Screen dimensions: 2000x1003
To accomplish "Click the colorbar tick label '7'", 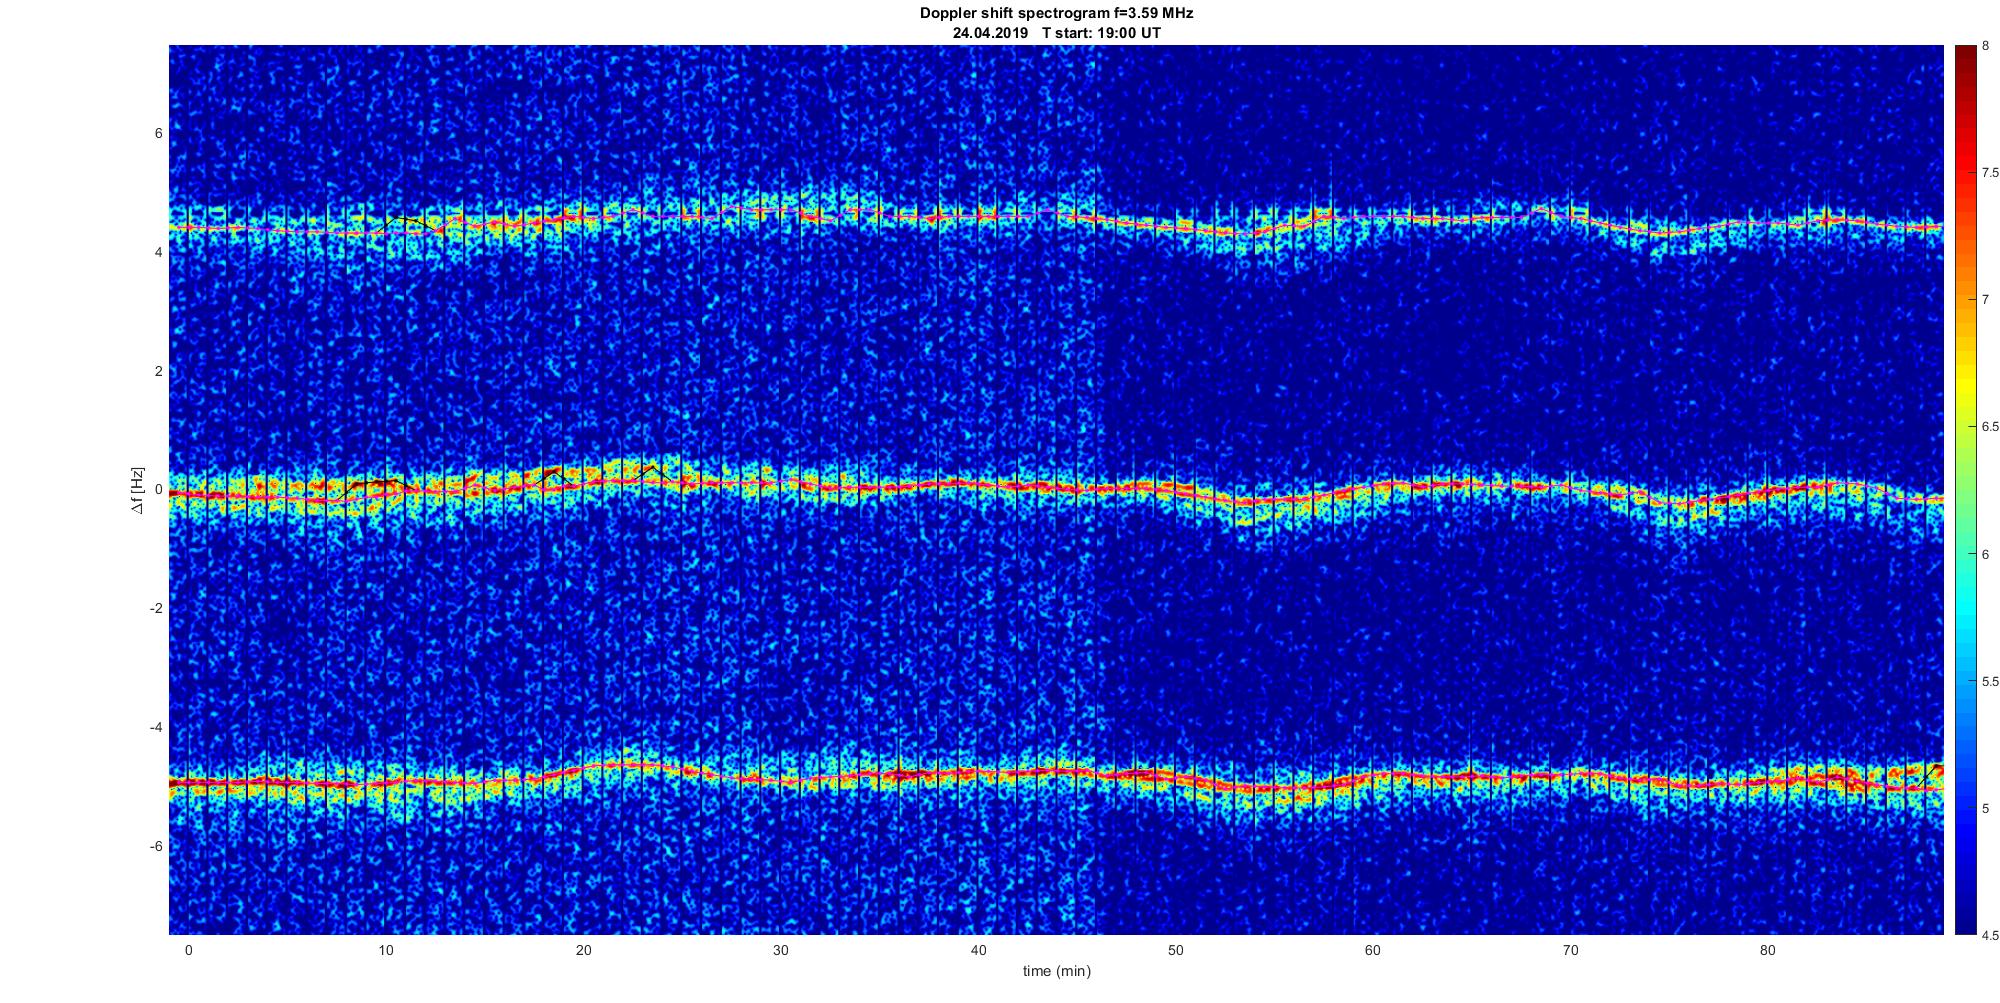I will pos(1986,300).
